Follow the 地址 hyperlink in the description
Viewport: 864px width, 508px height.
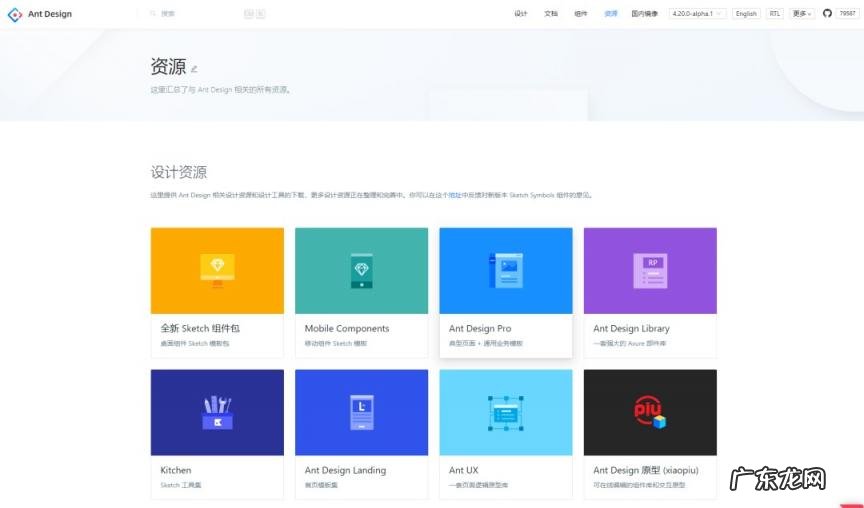(x=455, y=195)
